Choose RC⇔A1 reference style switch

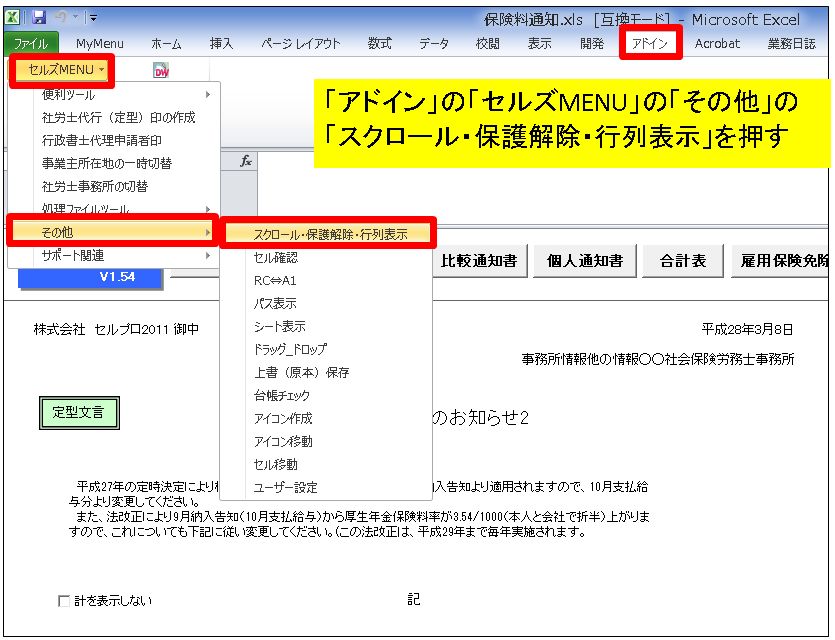coord(326,281)
